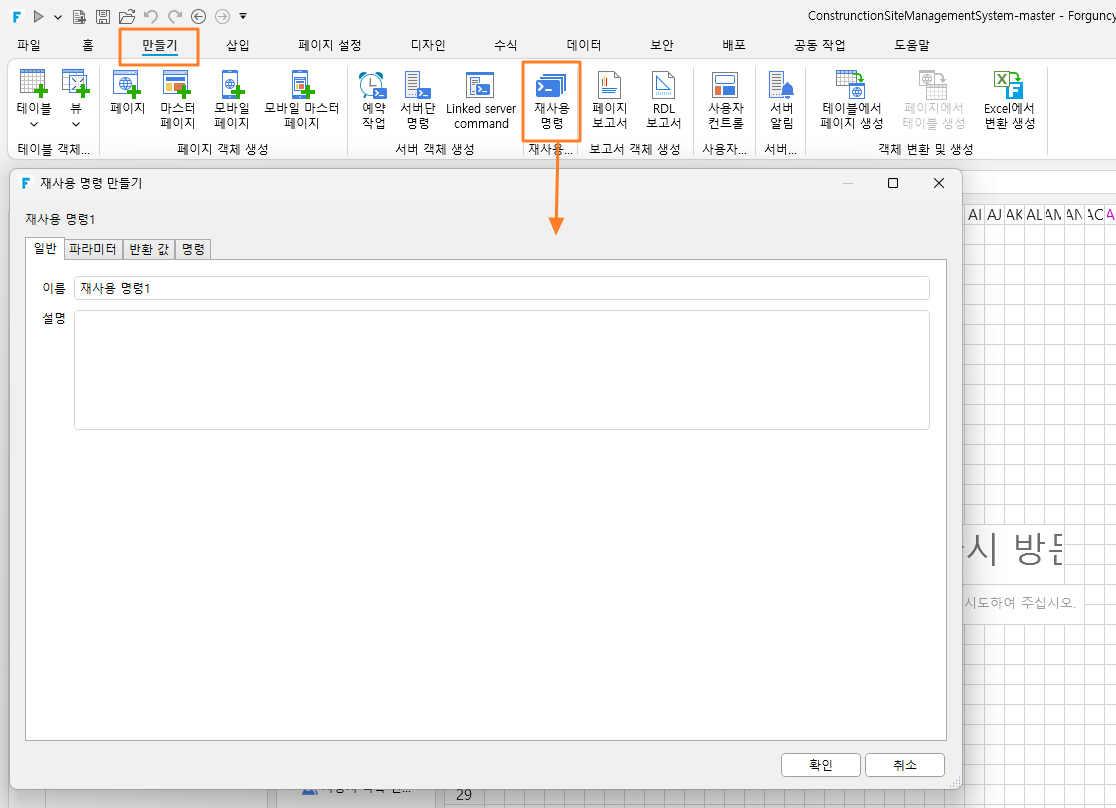Screen dimensions: 1116x808
Task: Switch to the 디자인 ribbon tab
Action: pyautogui.click(x=428, y=45)
